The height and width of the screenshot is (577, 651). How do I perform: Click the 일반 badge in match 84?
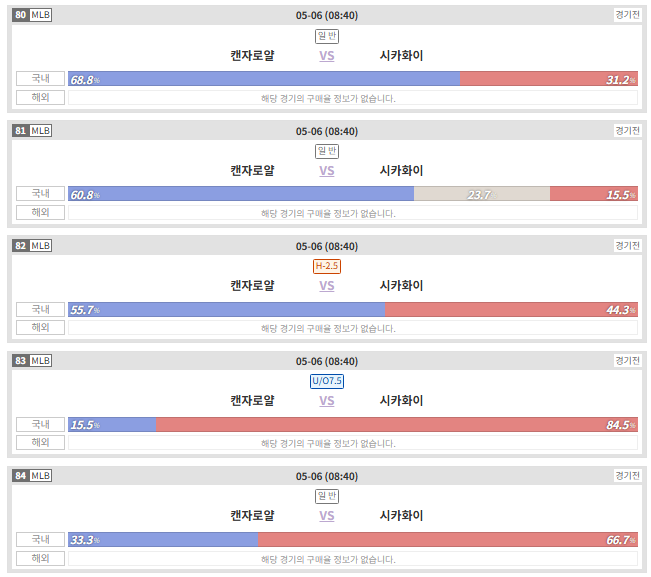click(327, 496)
